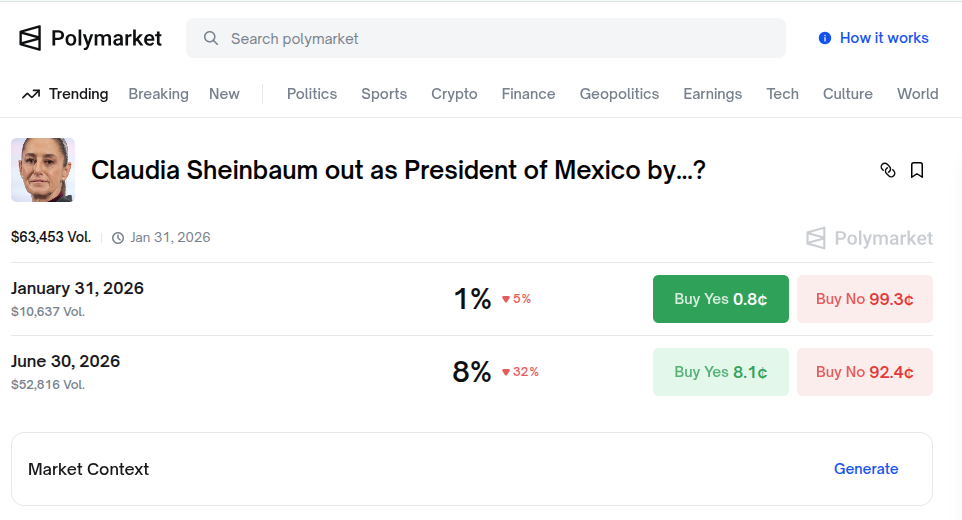Bookmark this market

(917, 170)
